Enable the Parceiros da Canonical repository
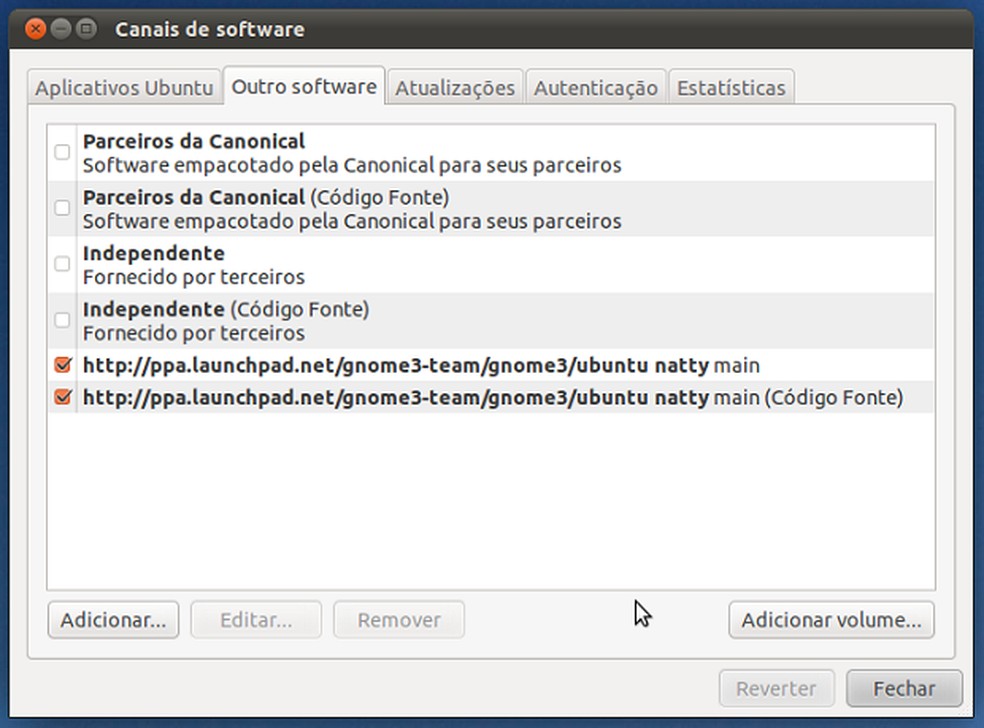 pos(62,152)
